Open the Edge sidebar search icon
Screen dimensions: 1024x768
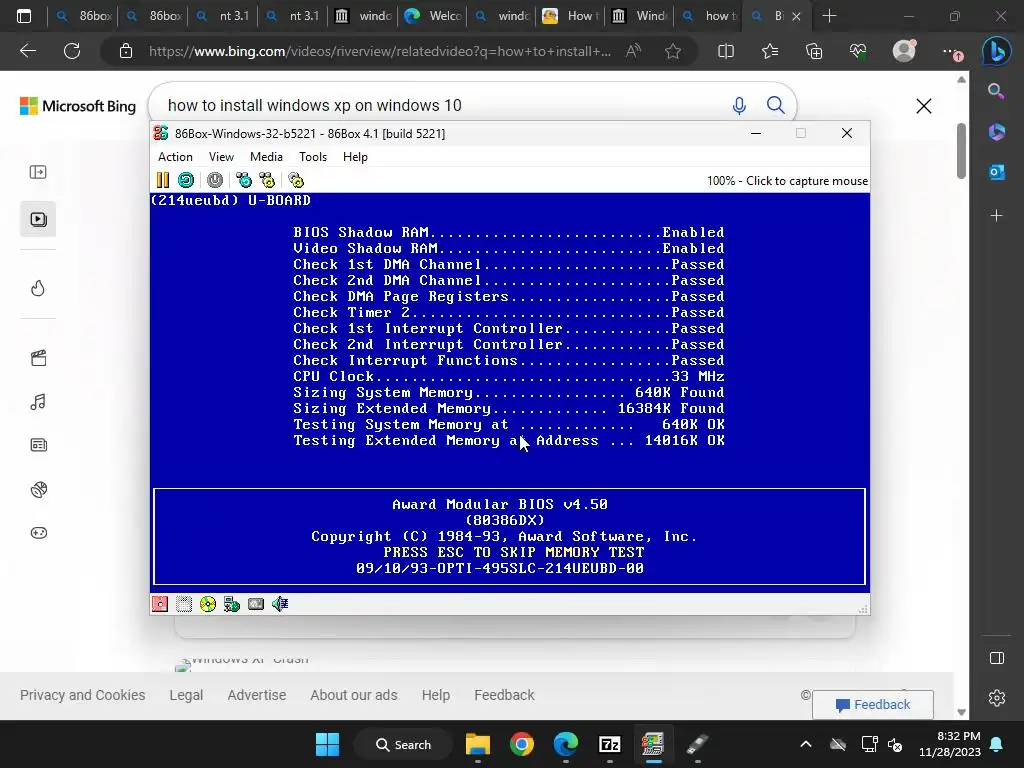tap(996, 91)
